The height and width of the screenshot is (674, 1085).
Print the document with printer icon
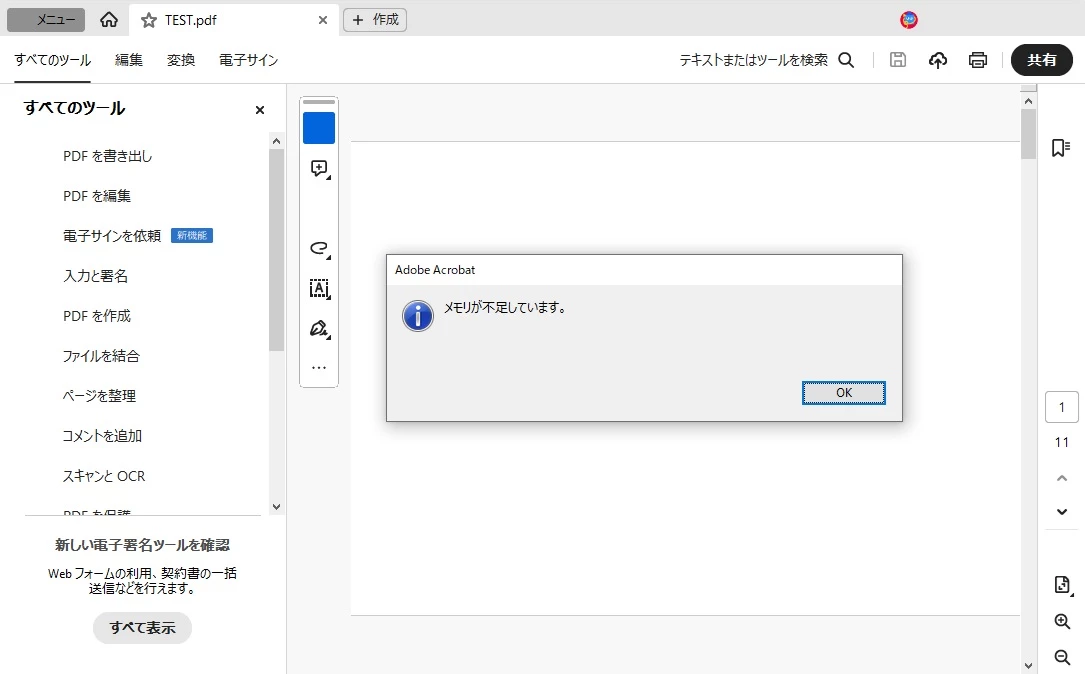[x=978, y=60]
